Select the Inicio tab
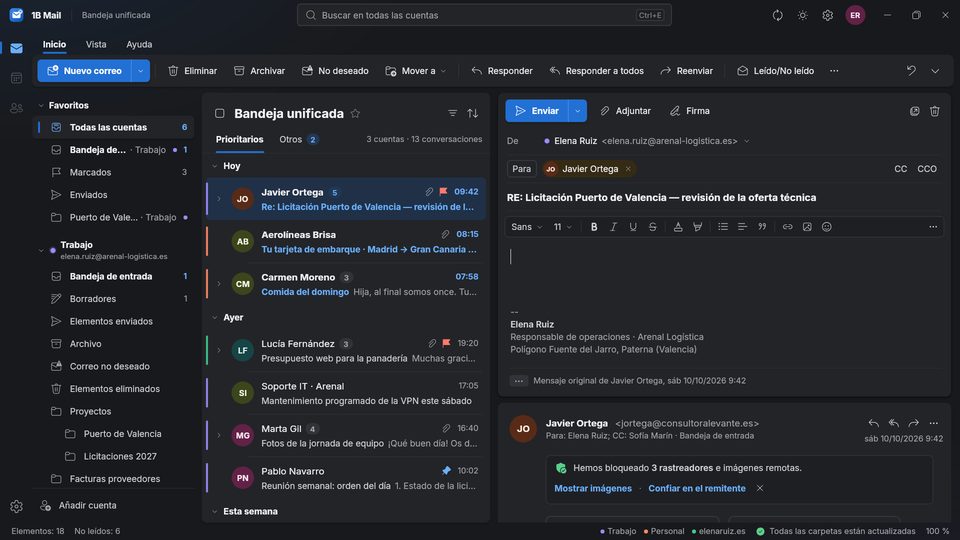 tap(54, 44)
